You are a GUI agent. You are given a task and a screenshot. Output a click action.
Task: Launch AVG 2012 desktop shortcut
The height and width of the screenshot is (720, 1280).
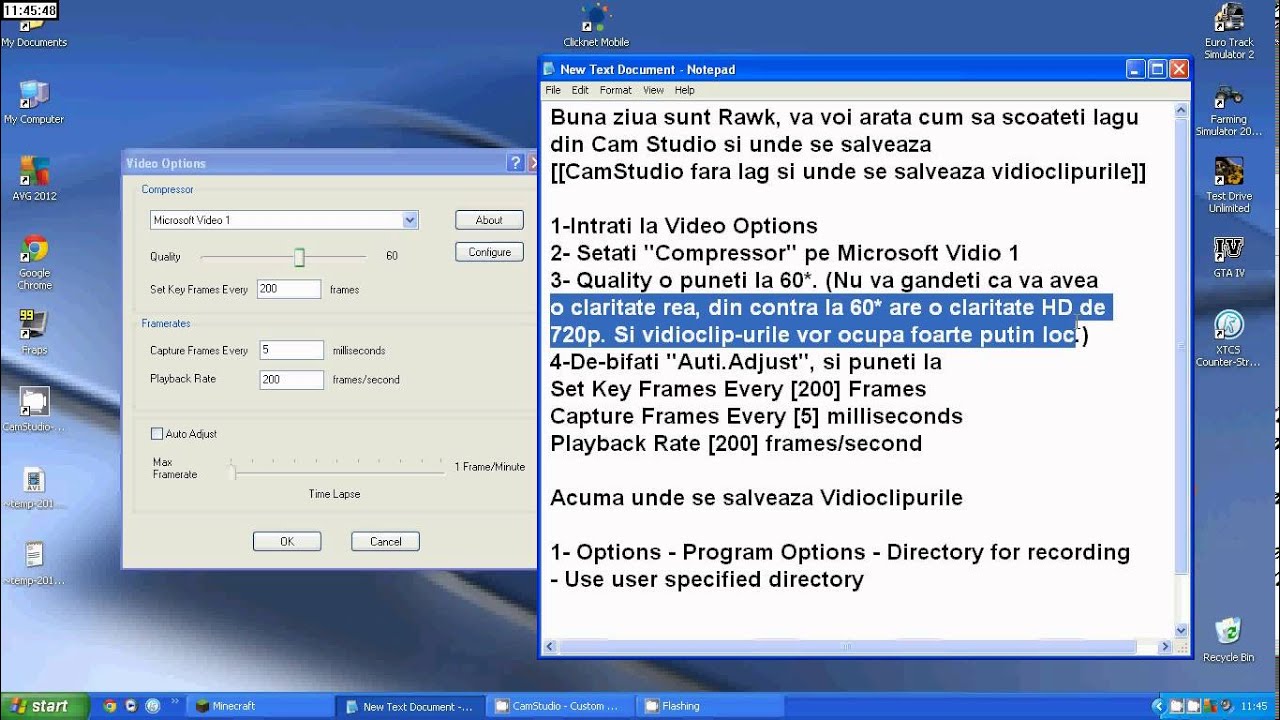click(34, 179)
